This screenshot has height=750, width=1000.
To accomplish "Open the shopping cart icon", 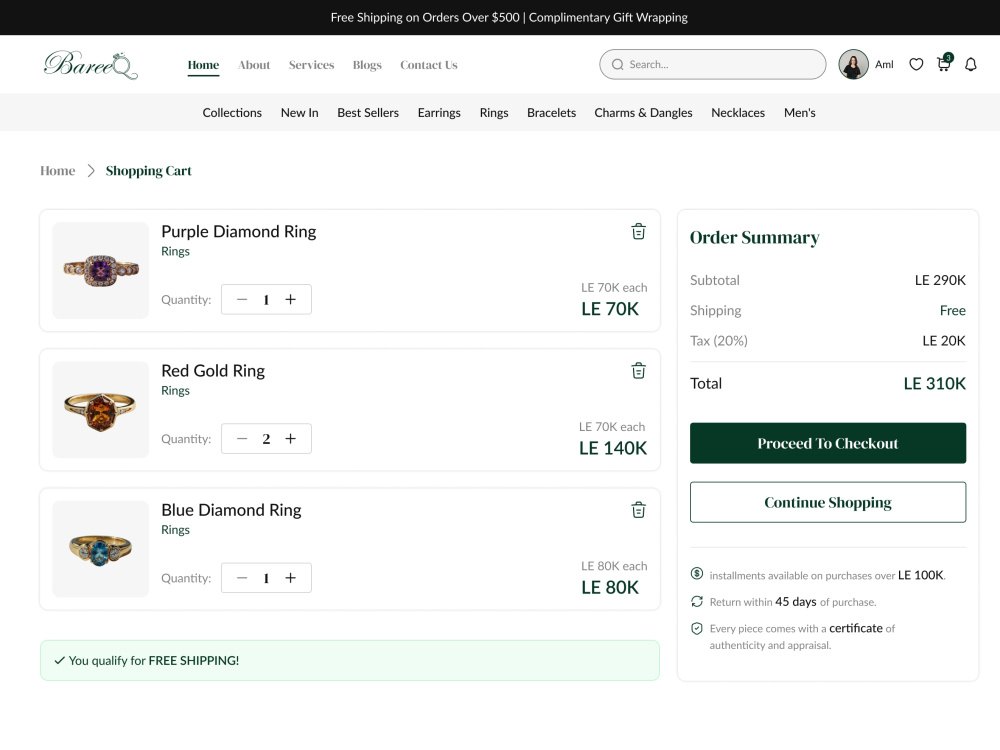I will [944, 63].
